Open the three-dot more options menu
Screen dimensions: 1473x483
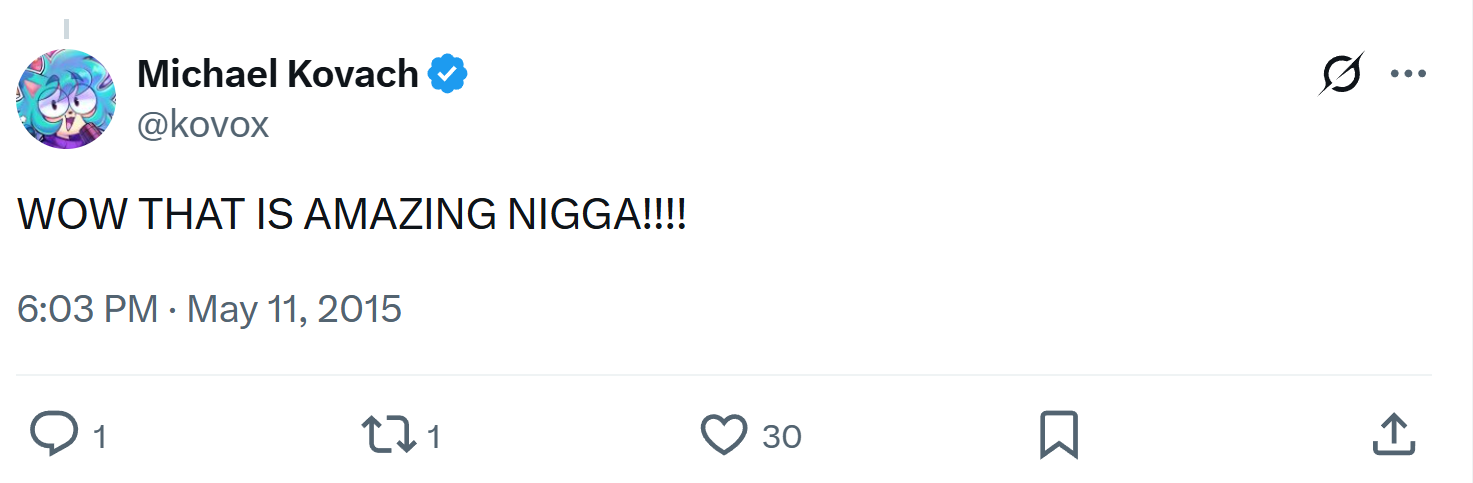1408,74
